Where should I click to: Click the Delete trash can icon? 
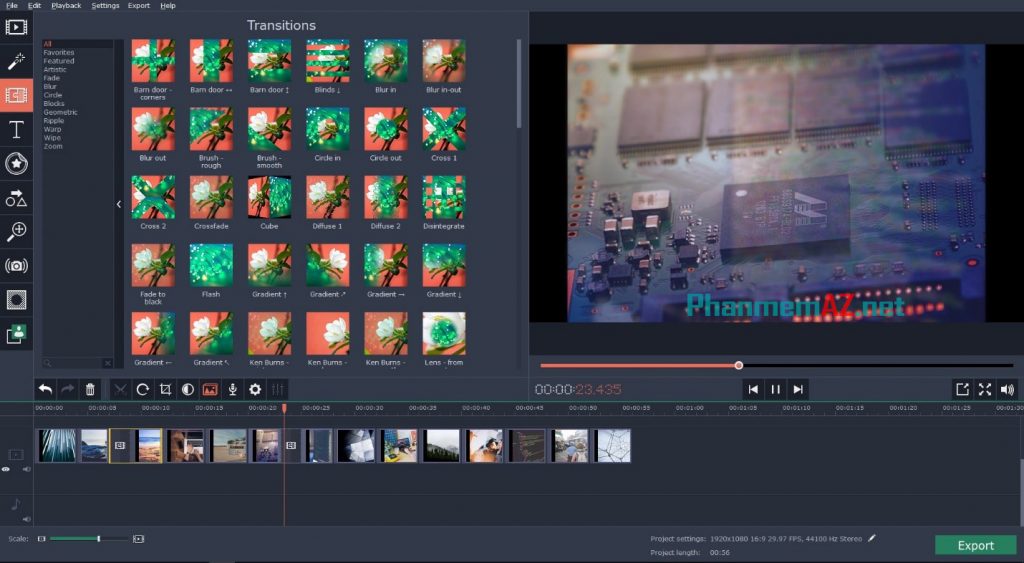tap(90, 389)
